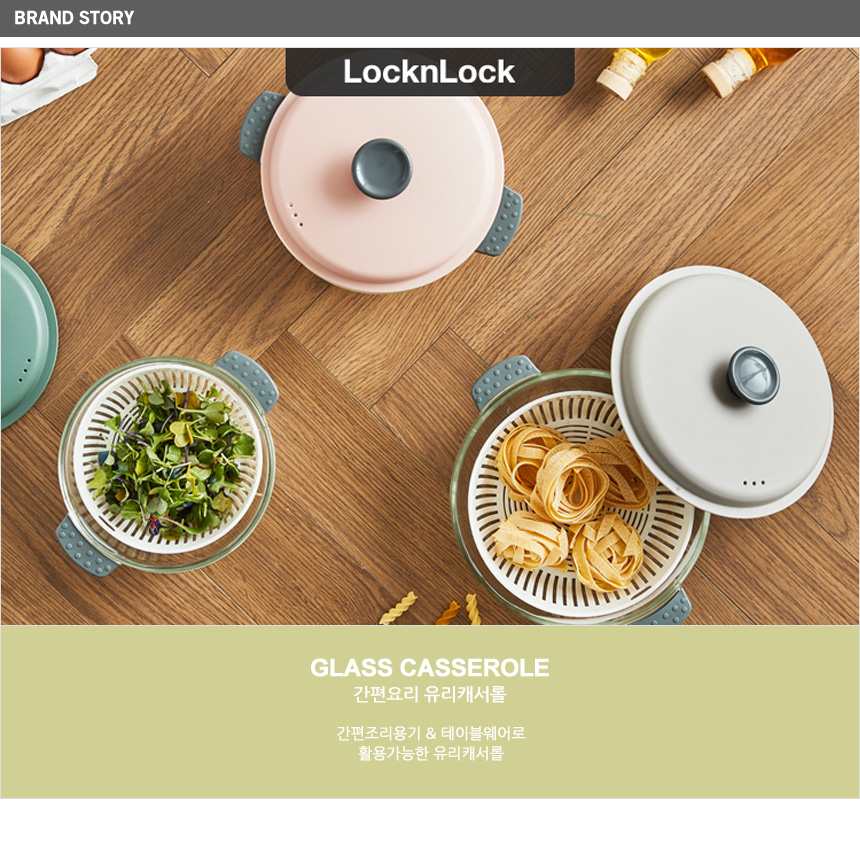Screen dimensions: 860x850
Task: Click the knob on the beige lid
Action: (754, 373)
